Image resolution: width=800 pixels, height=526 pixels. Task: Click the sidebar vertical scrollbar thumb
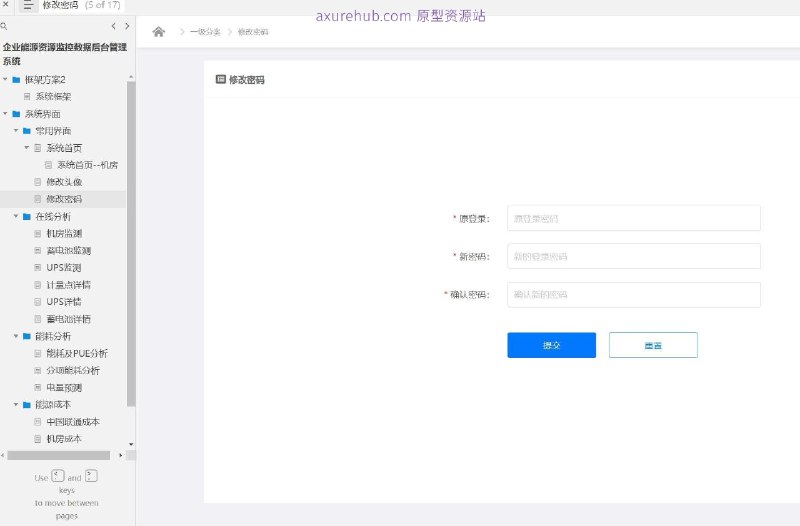pyautogui.click(x=131, y=244)
